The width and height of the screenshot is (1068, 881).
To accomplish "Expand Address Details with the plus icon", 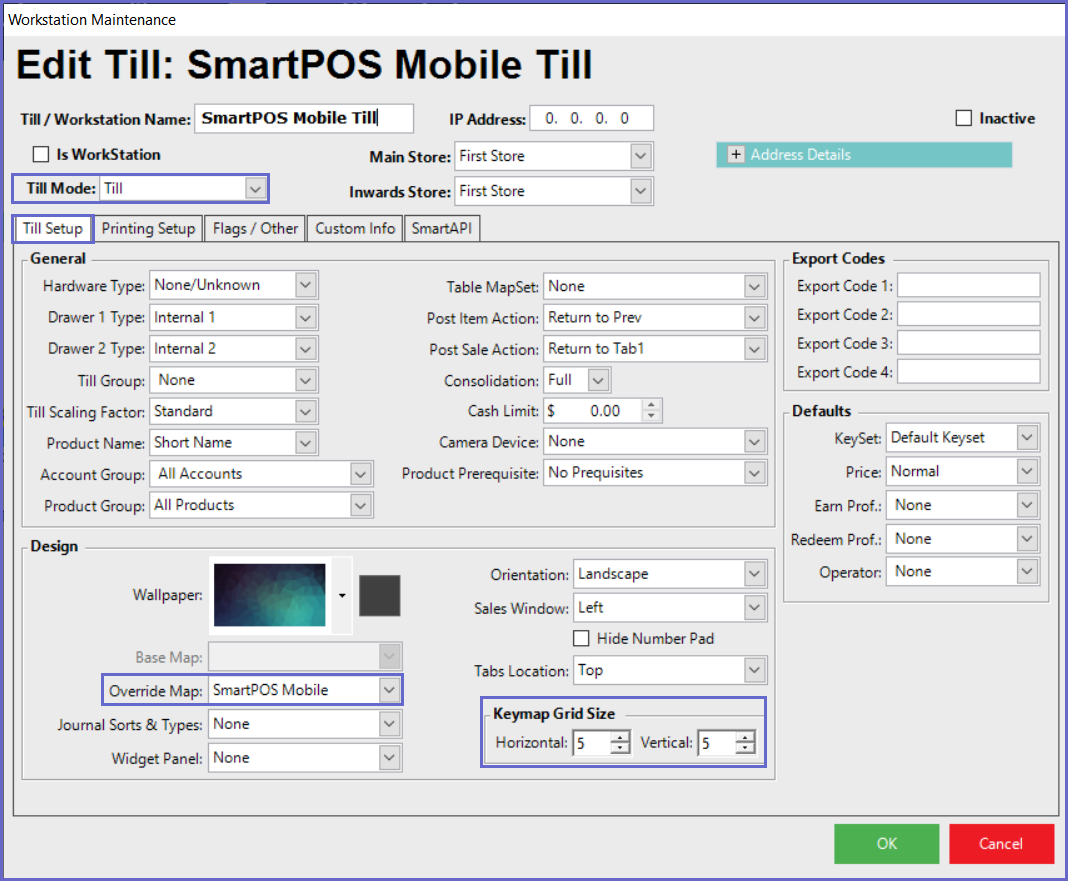I will pyautogui.click(x=736, y=155).
